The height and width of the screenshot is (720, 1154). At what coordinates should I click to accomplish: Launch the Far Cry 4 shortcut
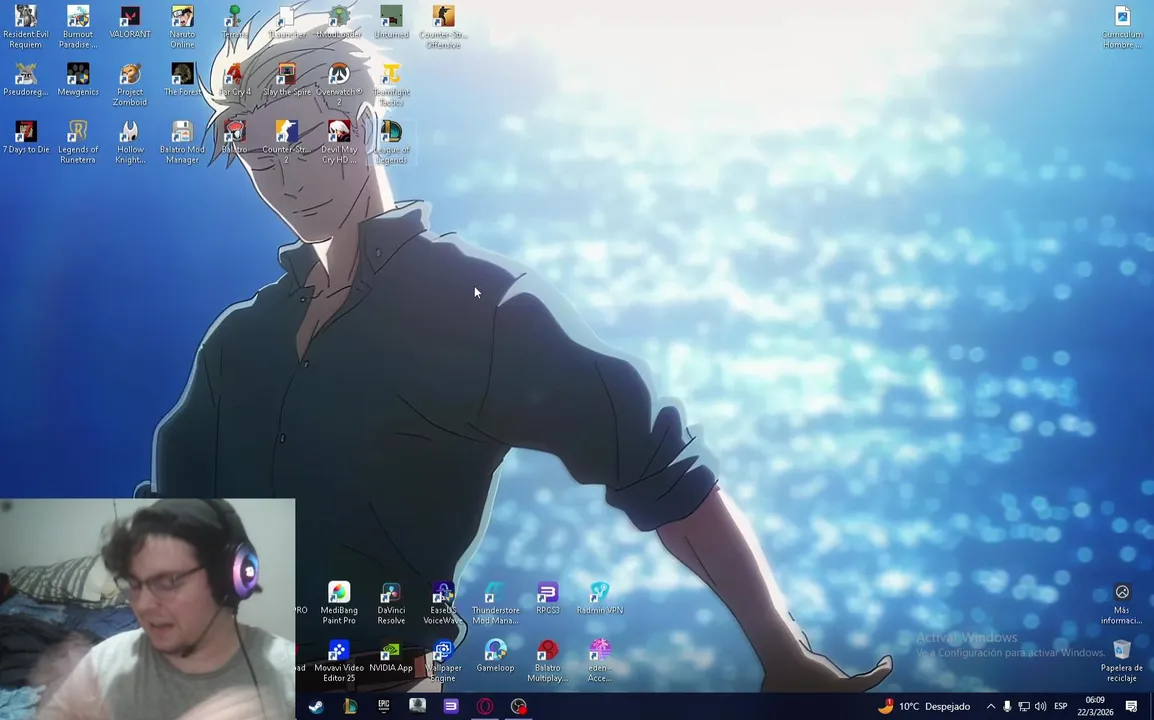tap(235, 80)
